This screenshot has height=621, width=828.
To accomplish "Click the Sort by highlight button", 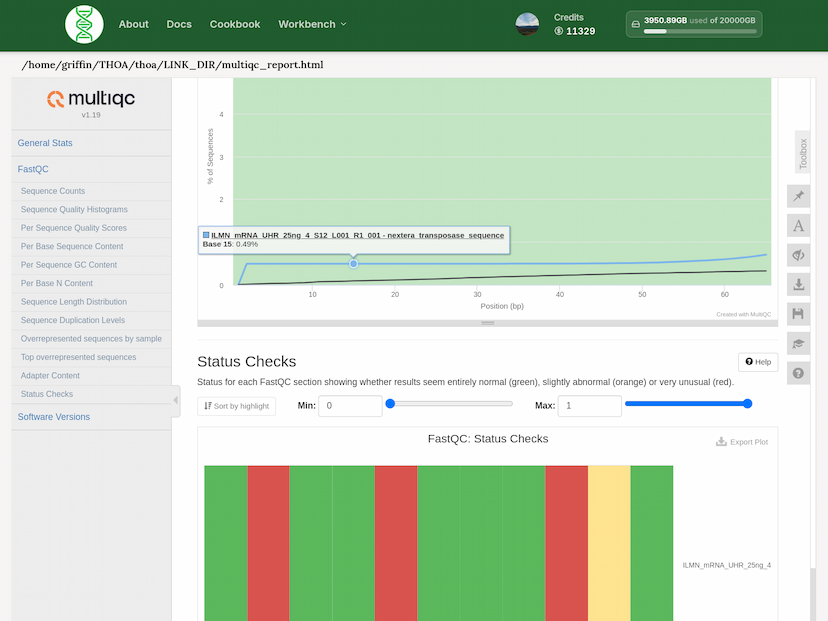I will [236, 406].
